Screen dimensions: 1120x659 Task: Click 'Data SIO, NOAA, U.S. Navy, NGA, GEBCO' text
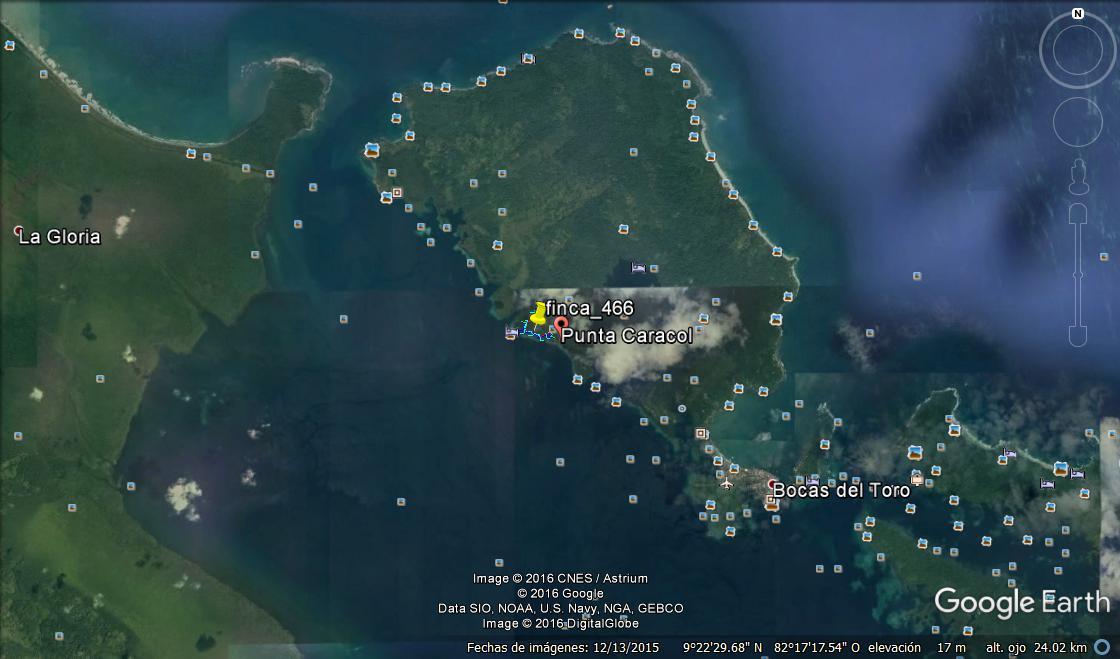pyautogui.click(x=561, y=608)
